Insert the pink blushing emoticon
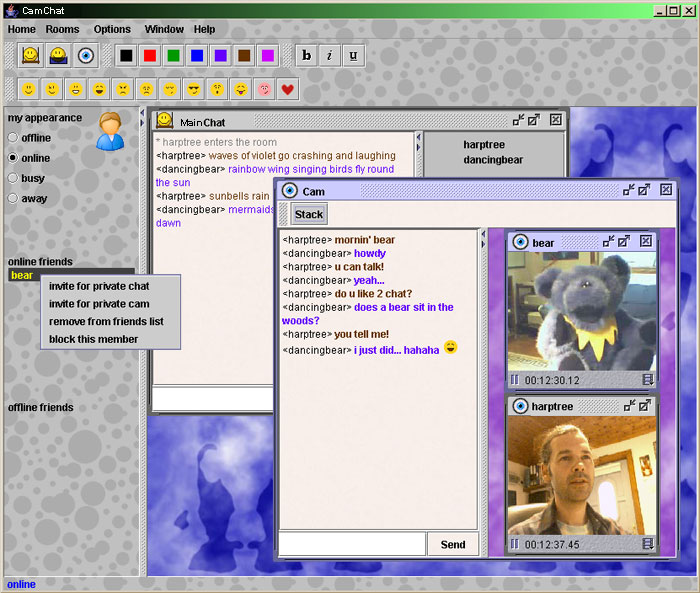The height and width of the screenshot is (593, 700). point(264,89)
